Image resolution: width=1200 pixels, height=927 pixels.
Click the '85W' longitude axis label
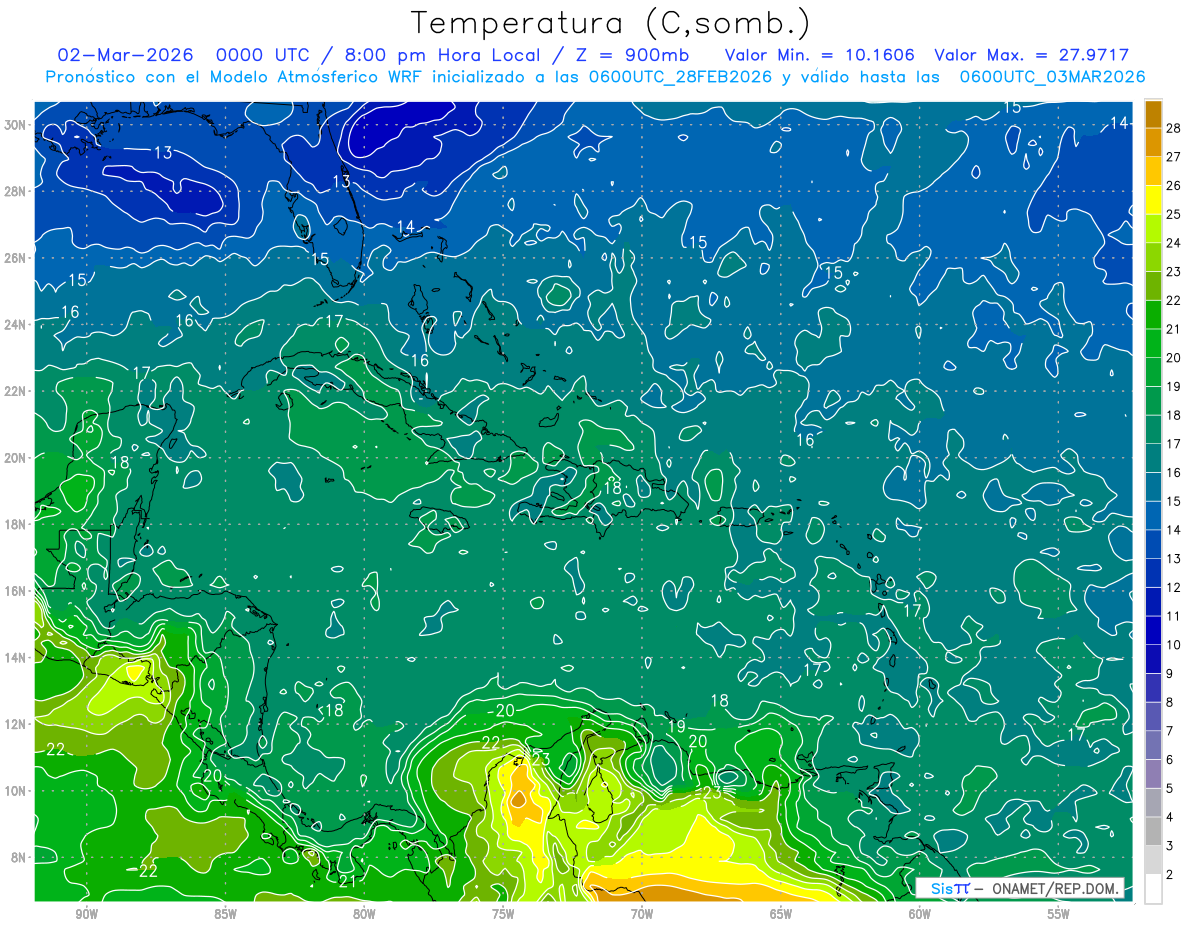(x=225, y=913)
